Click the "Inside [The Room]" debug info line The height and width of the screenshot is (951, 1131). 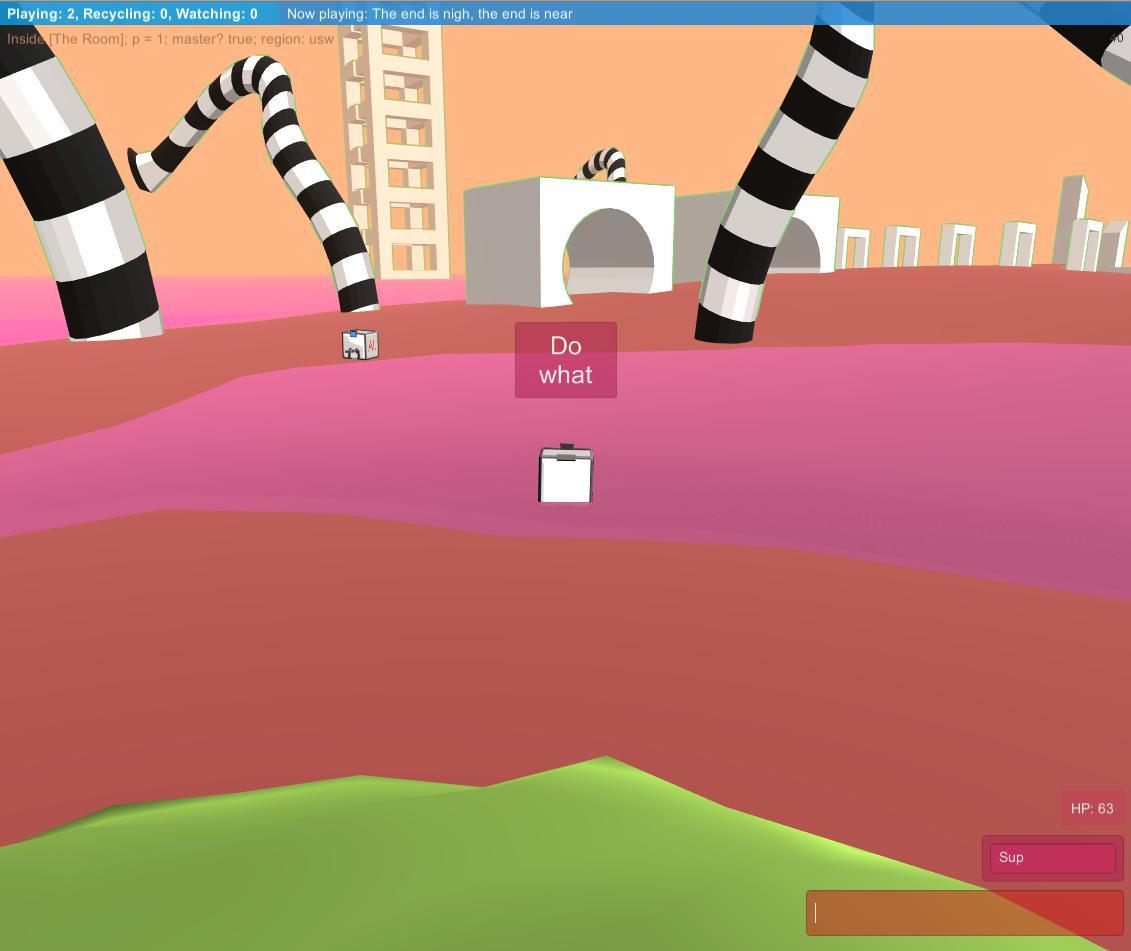tap(170, 39)
